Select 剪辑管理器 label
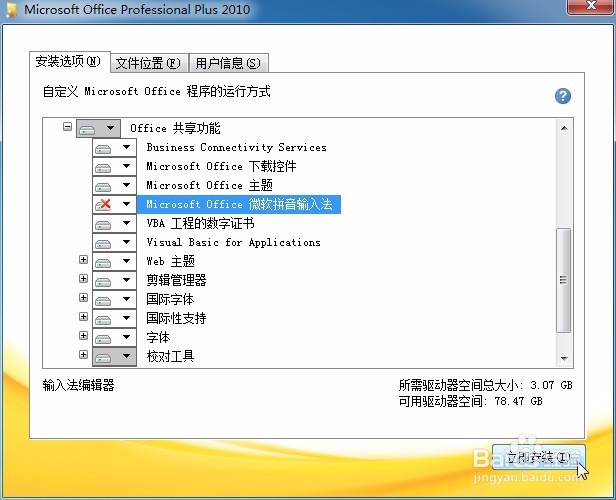The image size is (616, 500). pyautogui.click(x=176, y=280)
